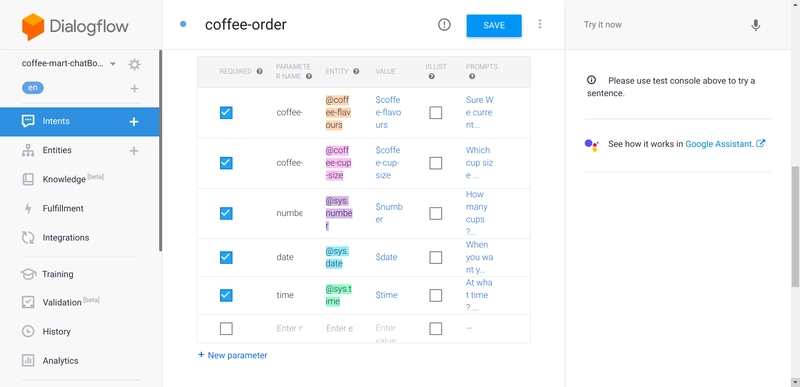Open agent settings gear icon
This screenshot has width=800, height=387.
click(134, 64)
